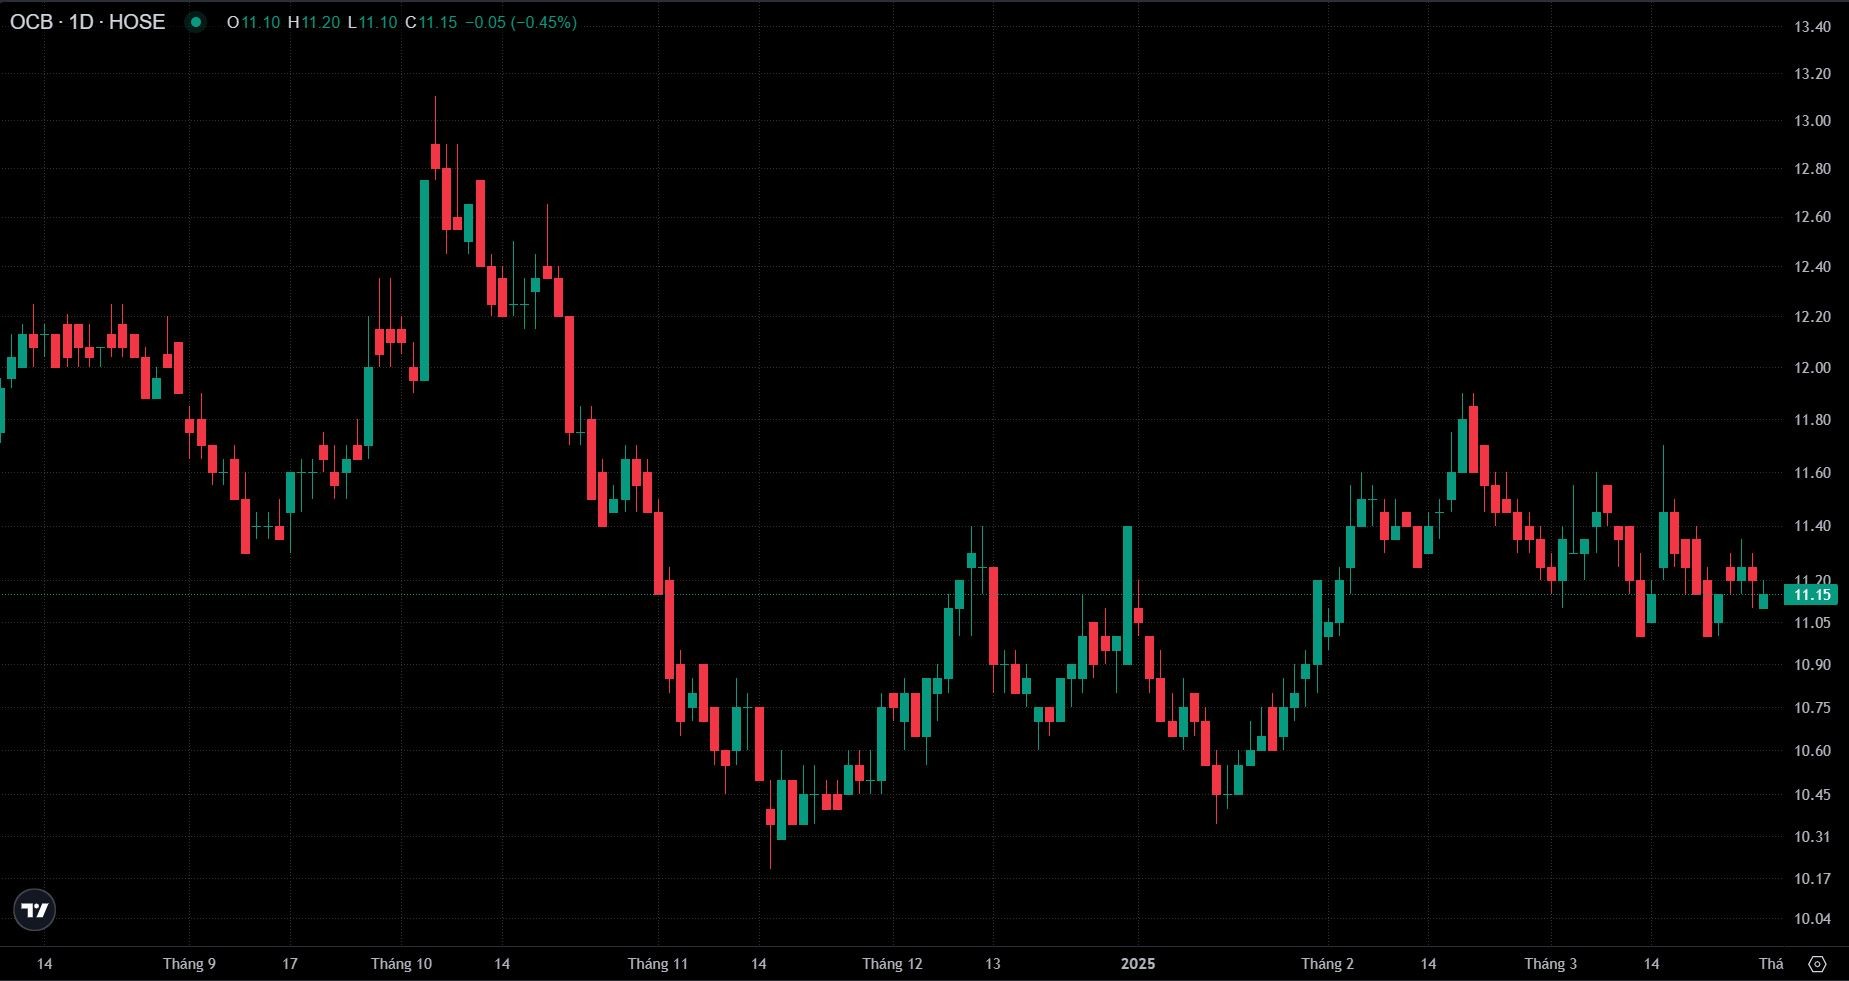Select the highlighted 11.15 current price label
This screenshot has width=1849, height=981.
(x=1811, y=595)
